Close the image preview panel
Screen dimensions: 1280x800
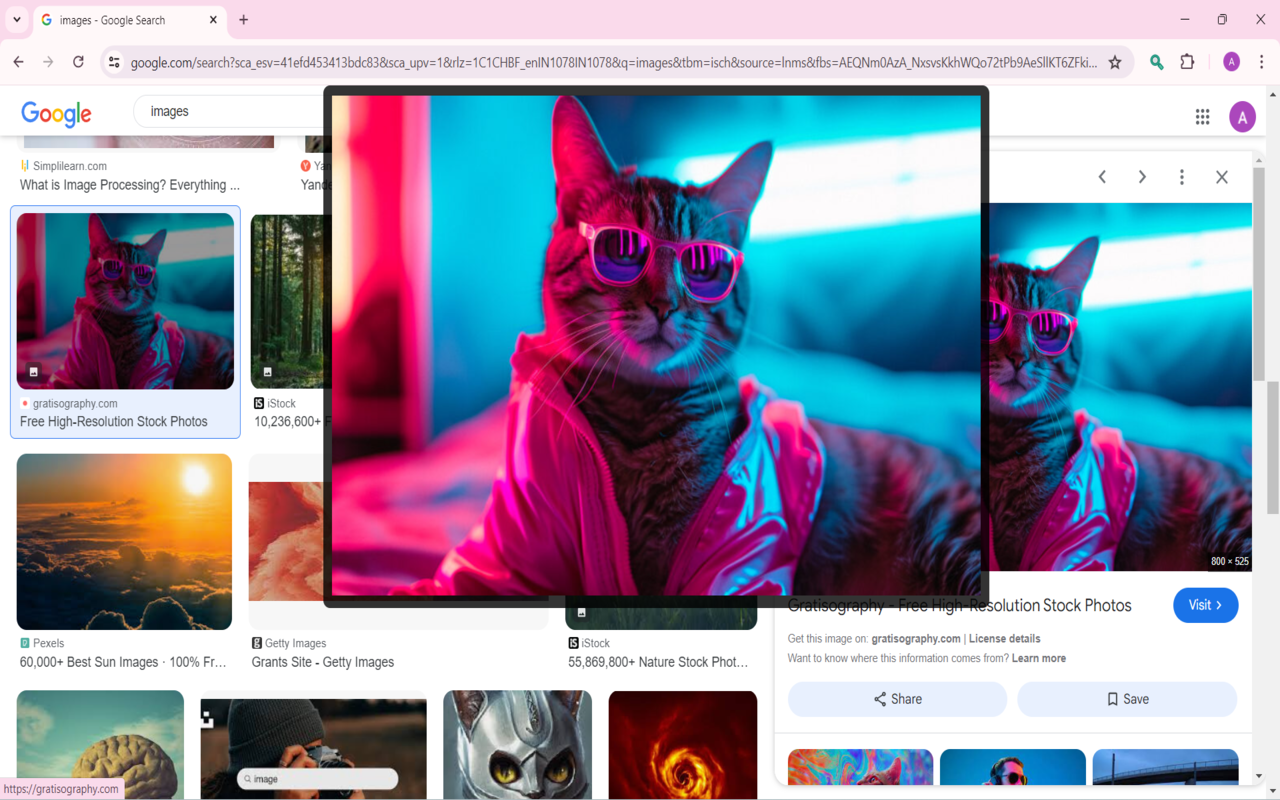[x=1221, y=177]
